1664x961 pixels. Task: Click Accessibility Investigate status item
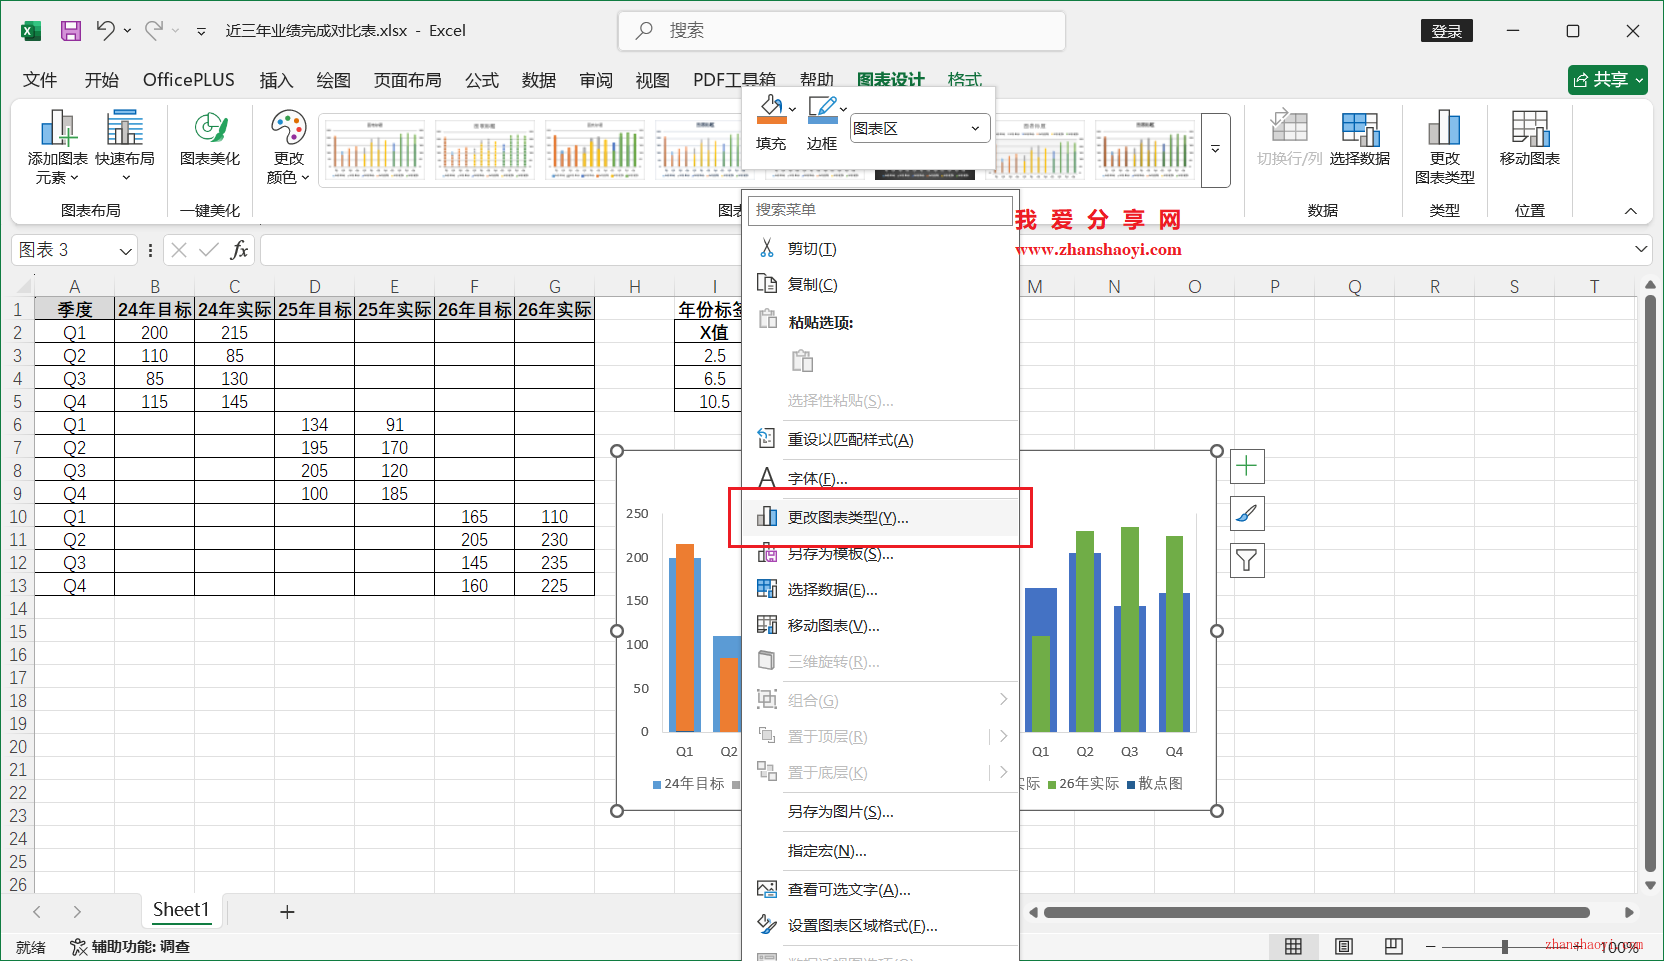click(x=130, y=947)
